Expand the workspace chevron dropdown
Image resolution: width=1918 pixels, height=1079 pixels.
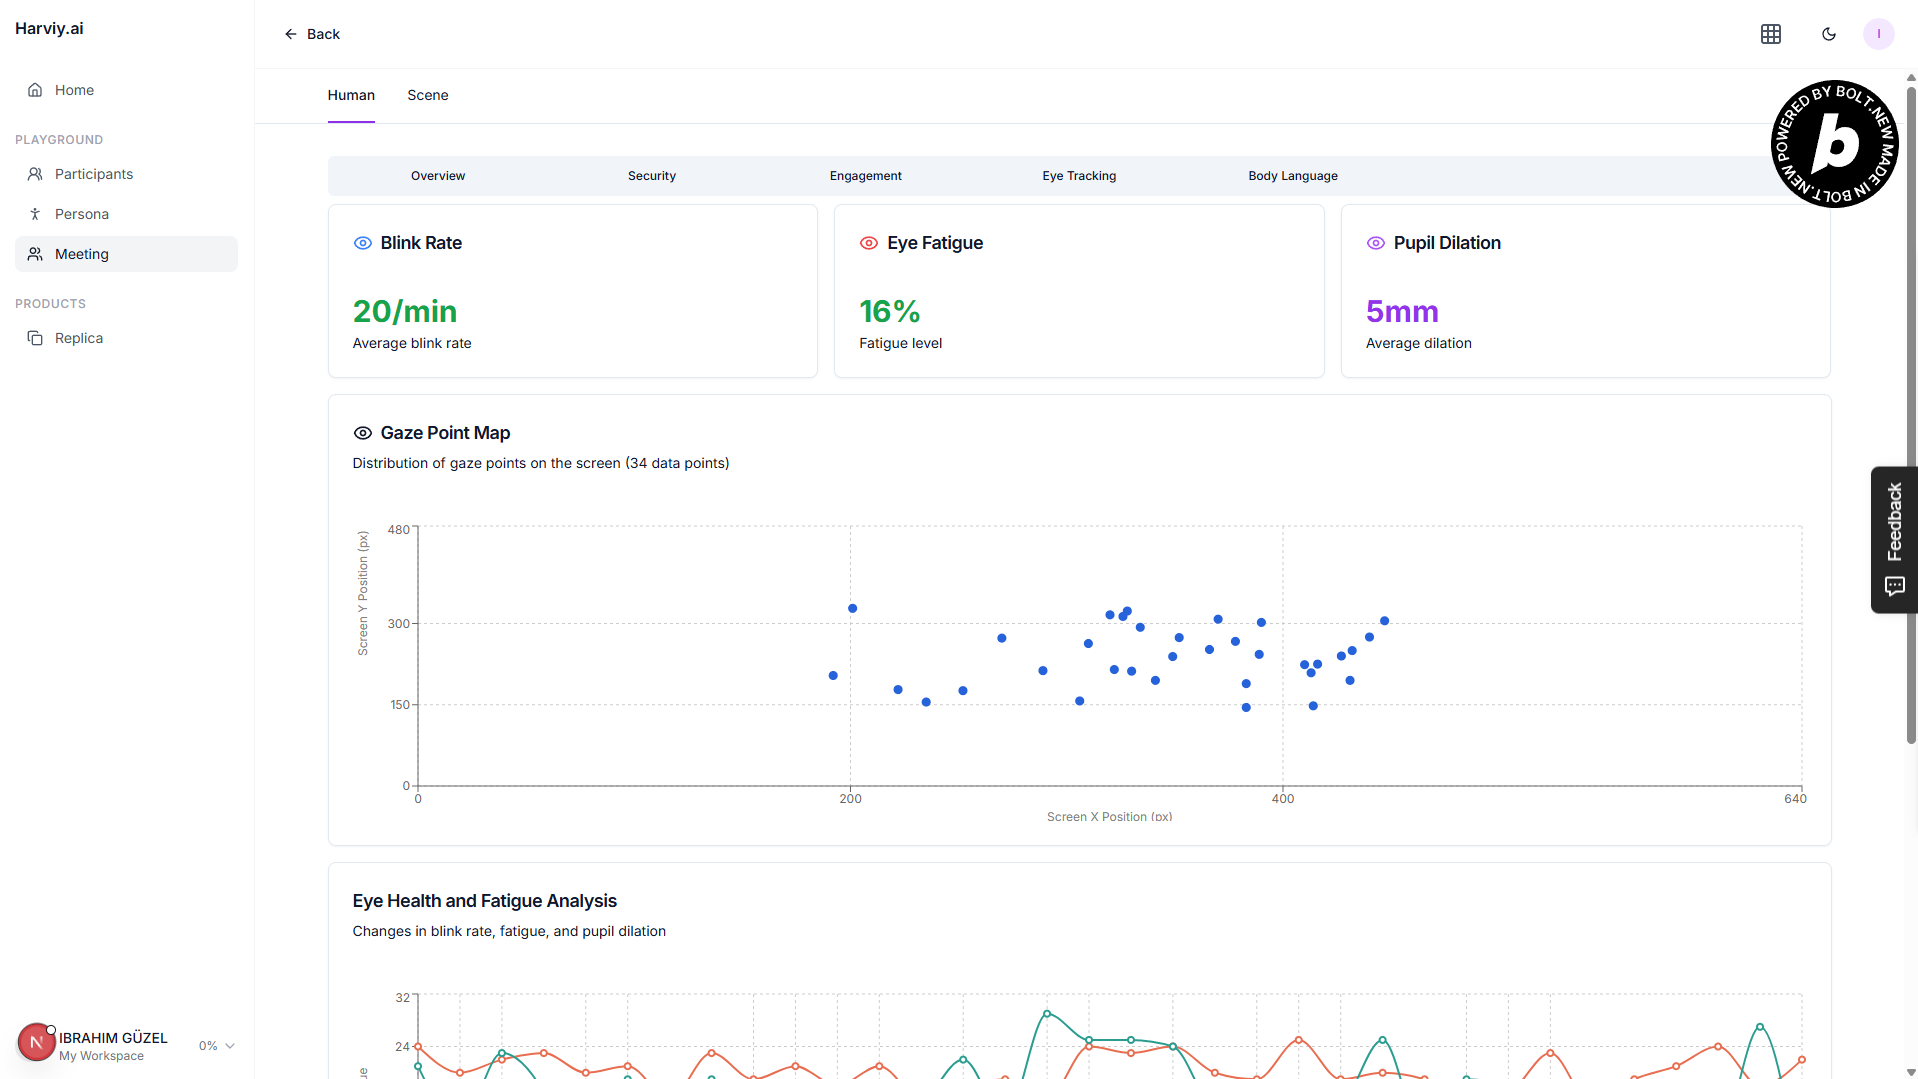230,1046
